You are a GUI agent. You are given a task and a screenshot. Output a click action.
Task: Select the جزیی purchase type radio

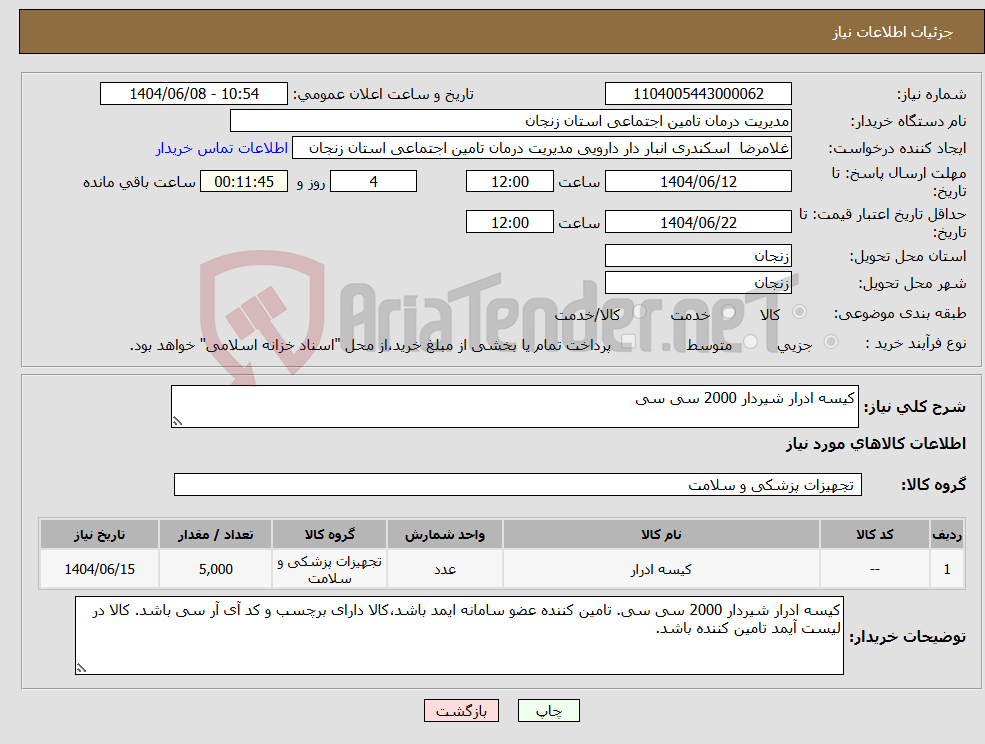(x=830, y=342)
